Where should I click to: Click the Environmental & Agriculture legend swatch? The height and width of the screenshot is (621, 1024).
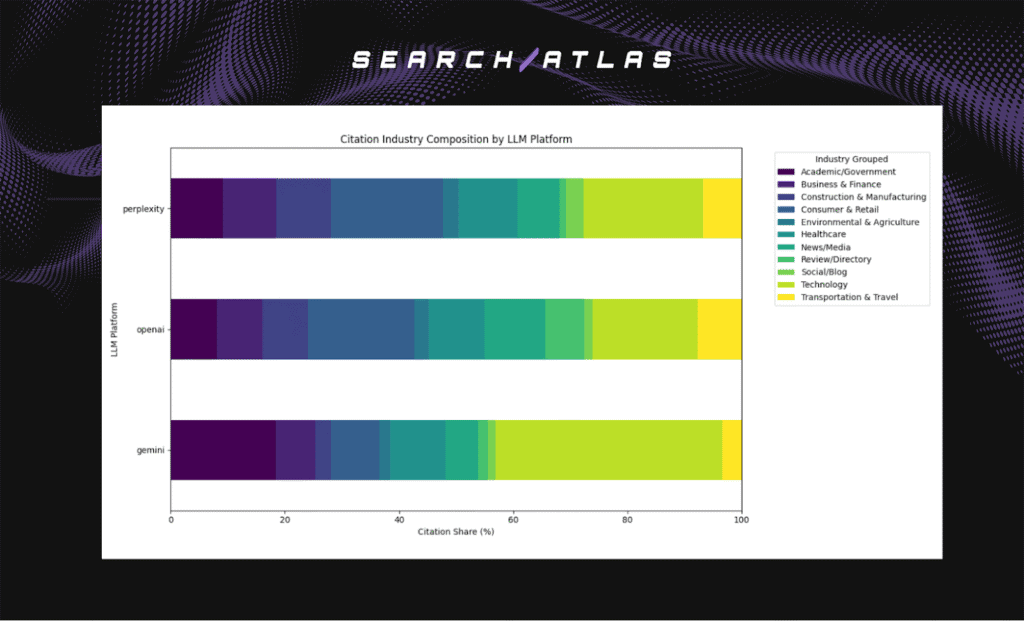[x=786, y=222]
